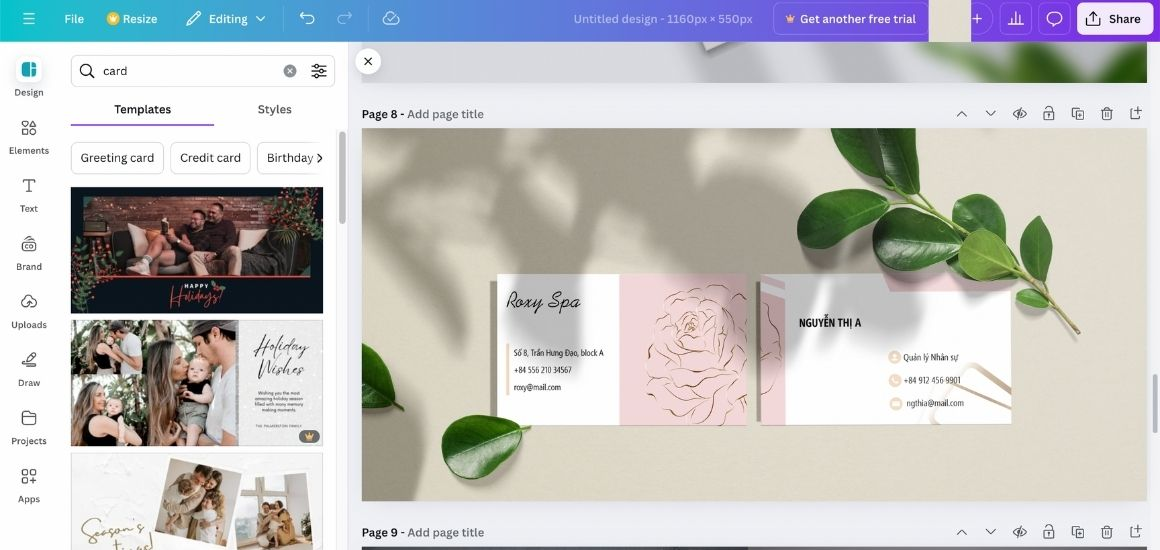Viewport: 1160px width, 550px height.
Task: Click the Undo arrow in the top bar
Action: (x=307, y=19)
